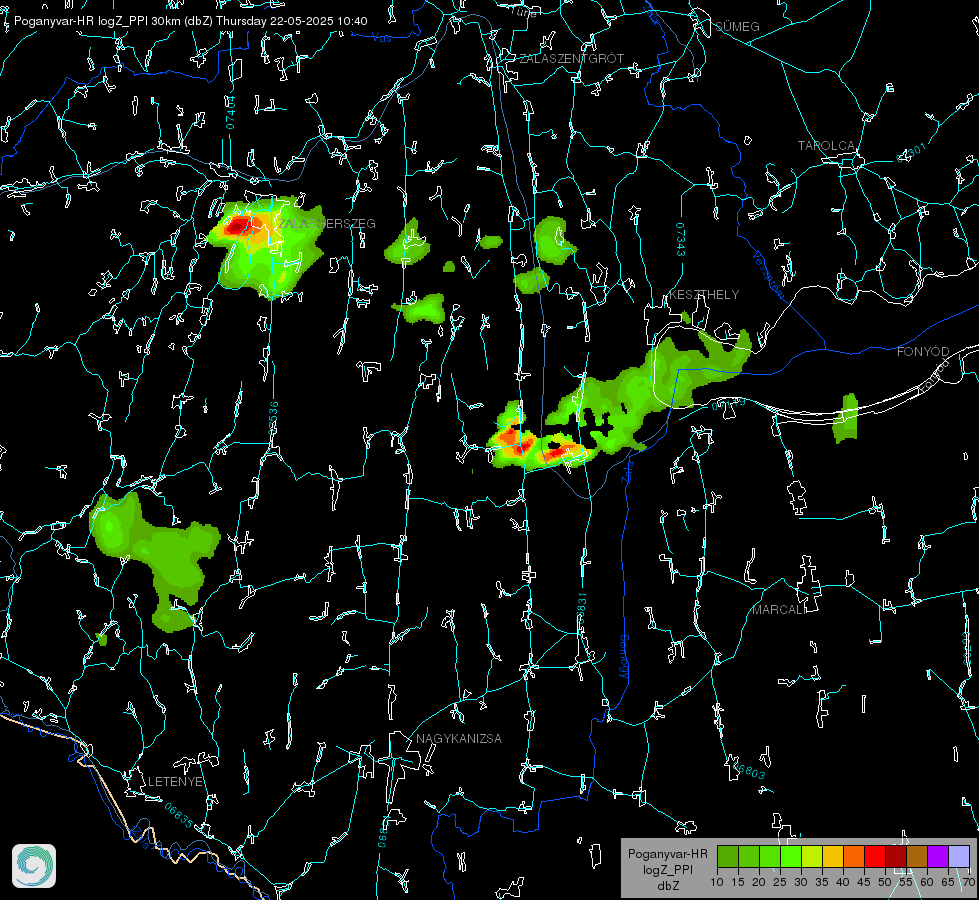Viewport: 979px width, 900px height.
Task: Click the FONYÓD town label
Action: tap(923, 352)
